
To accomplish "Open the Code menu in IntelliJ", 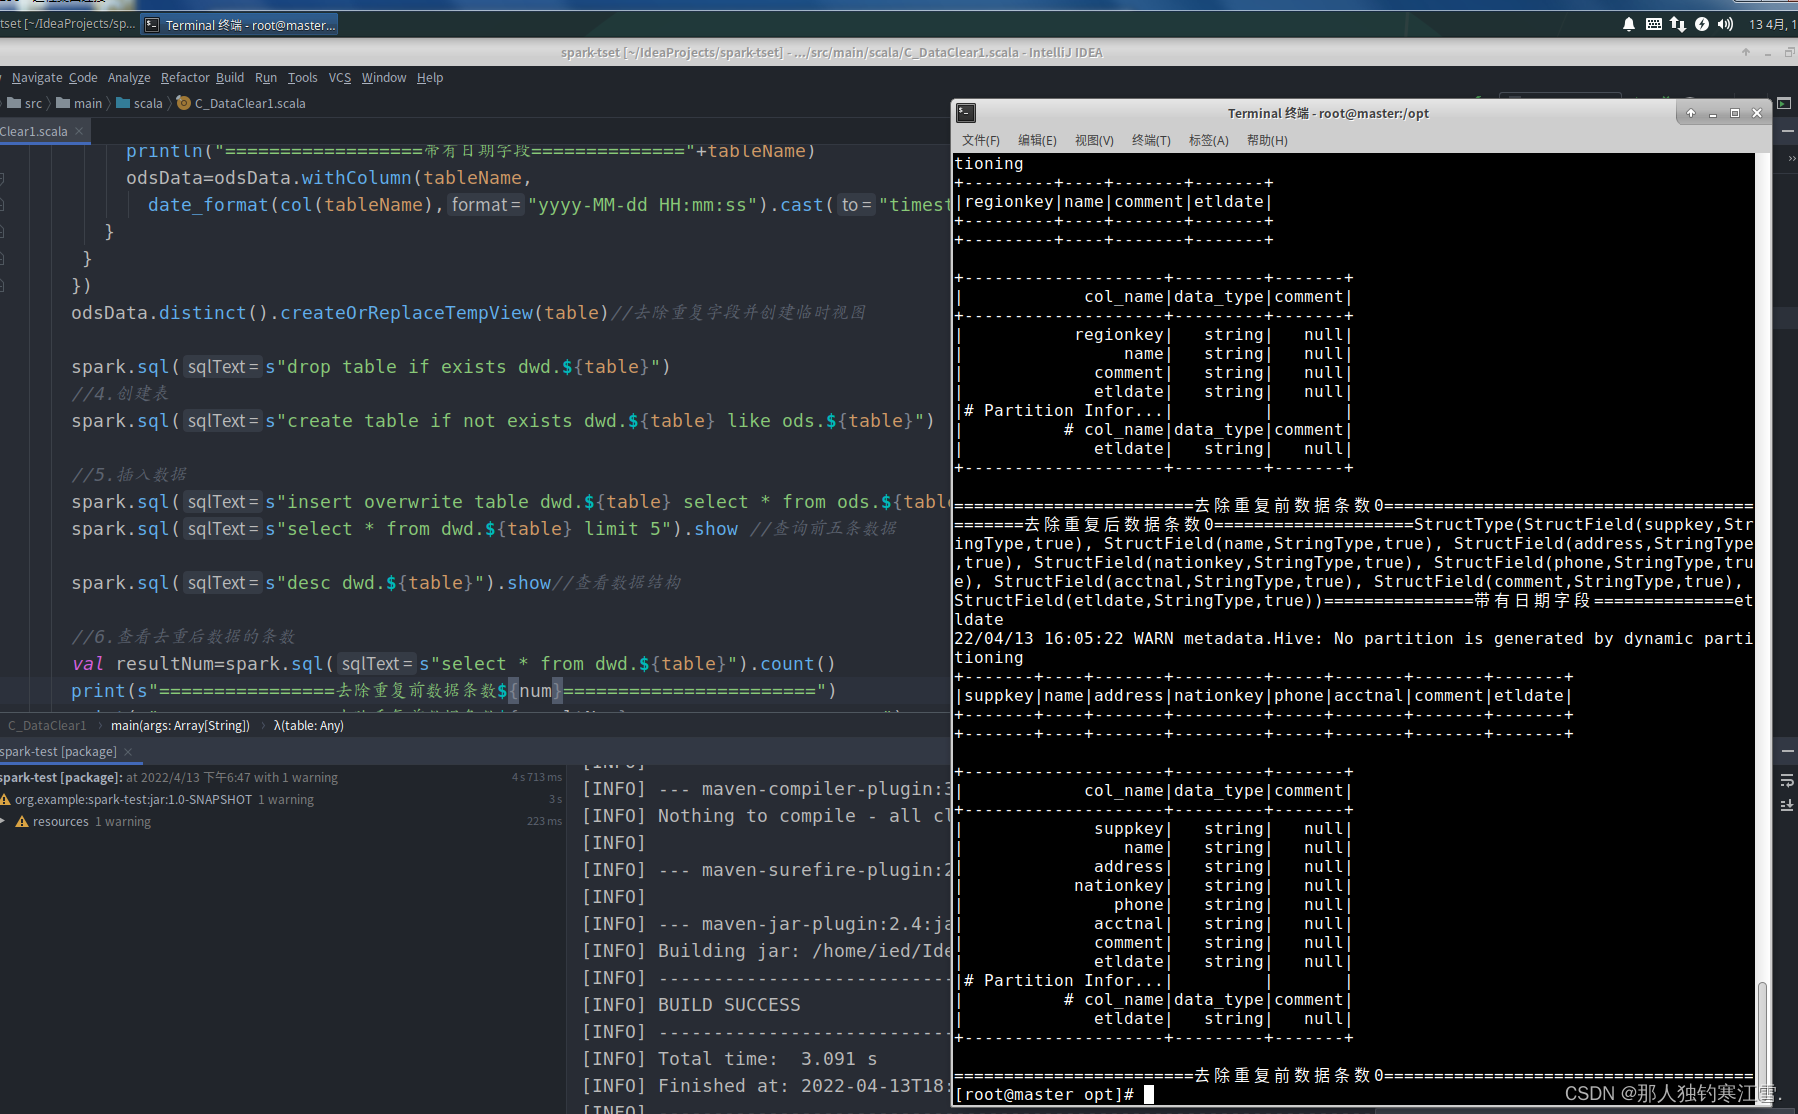I will click(83, 78).
